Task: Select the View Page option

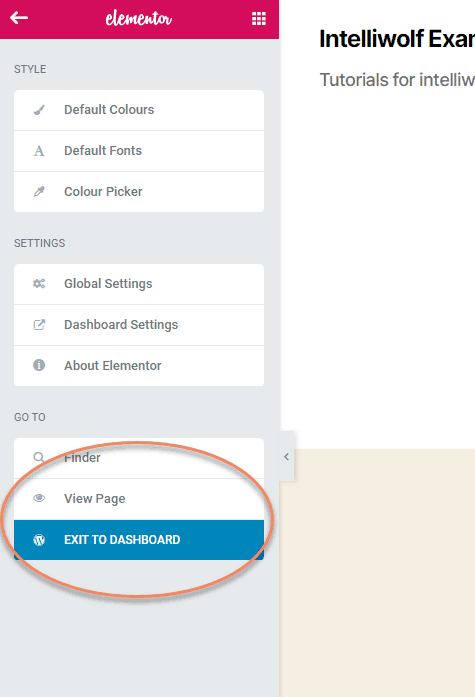Action: (139, 499)
